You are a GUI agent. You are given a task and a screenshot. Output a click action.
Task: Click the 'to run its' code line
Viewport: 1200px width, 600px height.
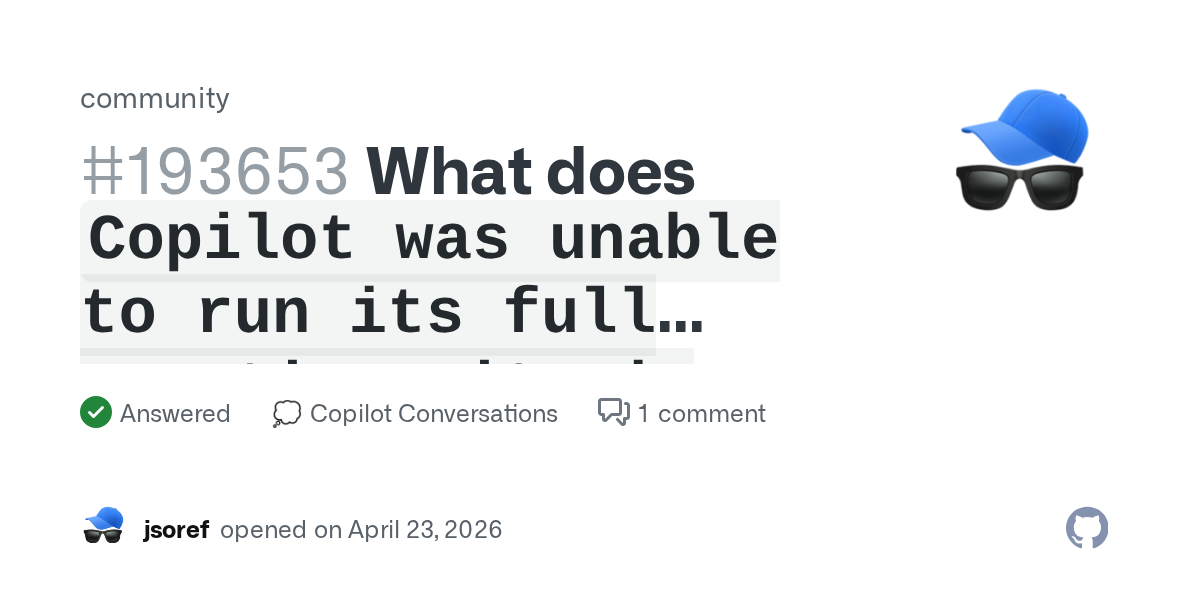click(272, 311)
